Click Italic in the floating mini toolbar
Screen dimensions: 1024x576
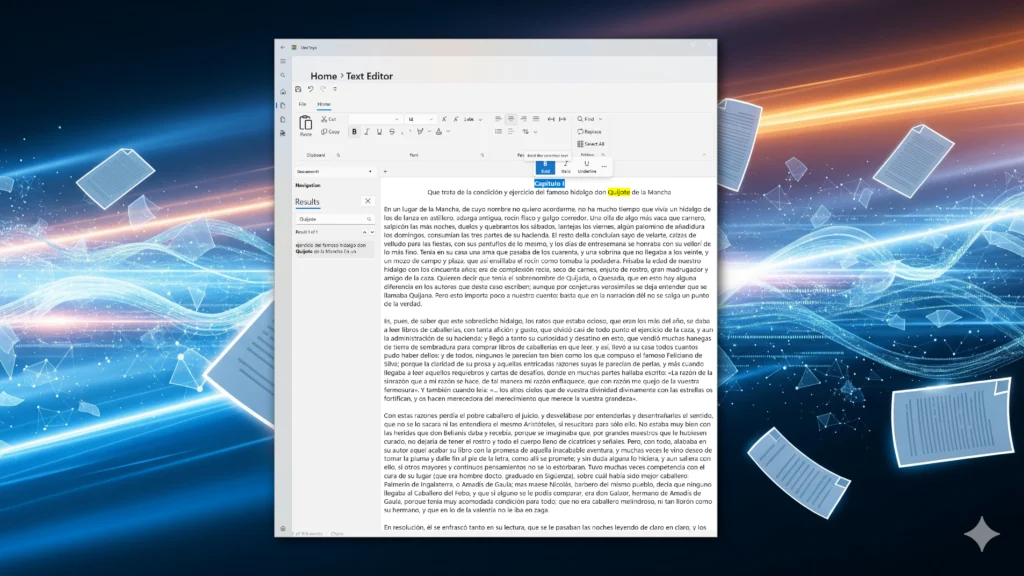click(x=566, y=167)
